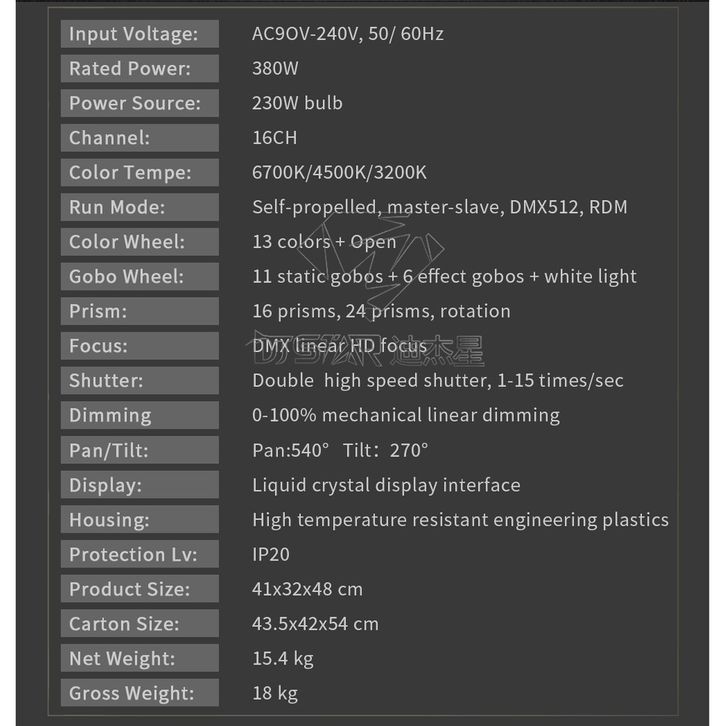Click the Focus label cell
Viewport: 726px width, 726px height.
click(x=139, y=346)
